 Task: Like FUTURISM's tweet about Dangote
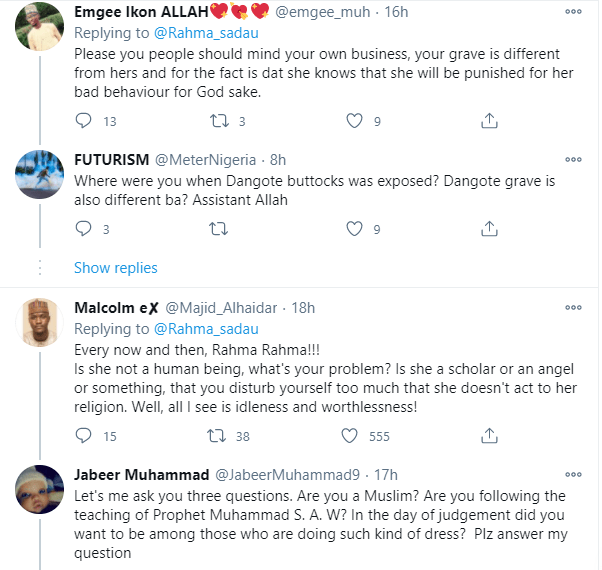(x=353, y=229)
